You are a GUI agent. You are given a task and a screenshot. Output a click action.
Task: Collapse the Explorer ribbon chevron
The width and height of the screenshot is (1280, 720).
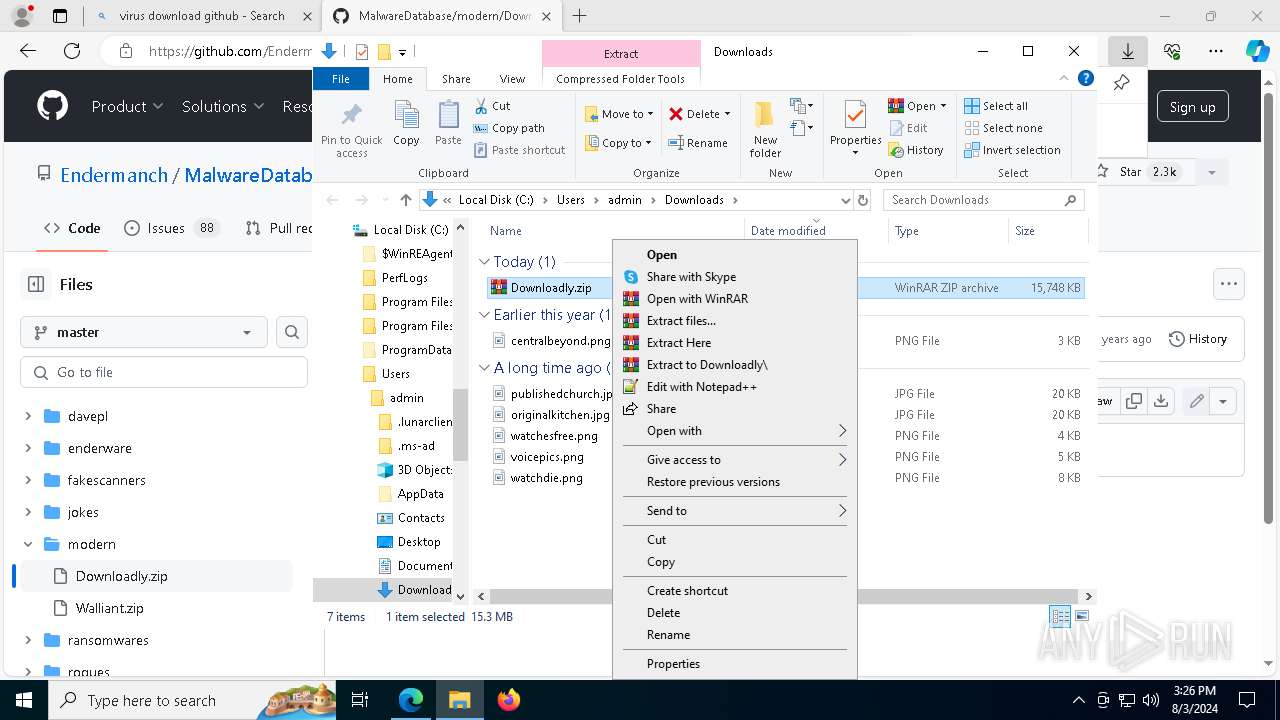pyautogui.click(x=1063, y=78)
